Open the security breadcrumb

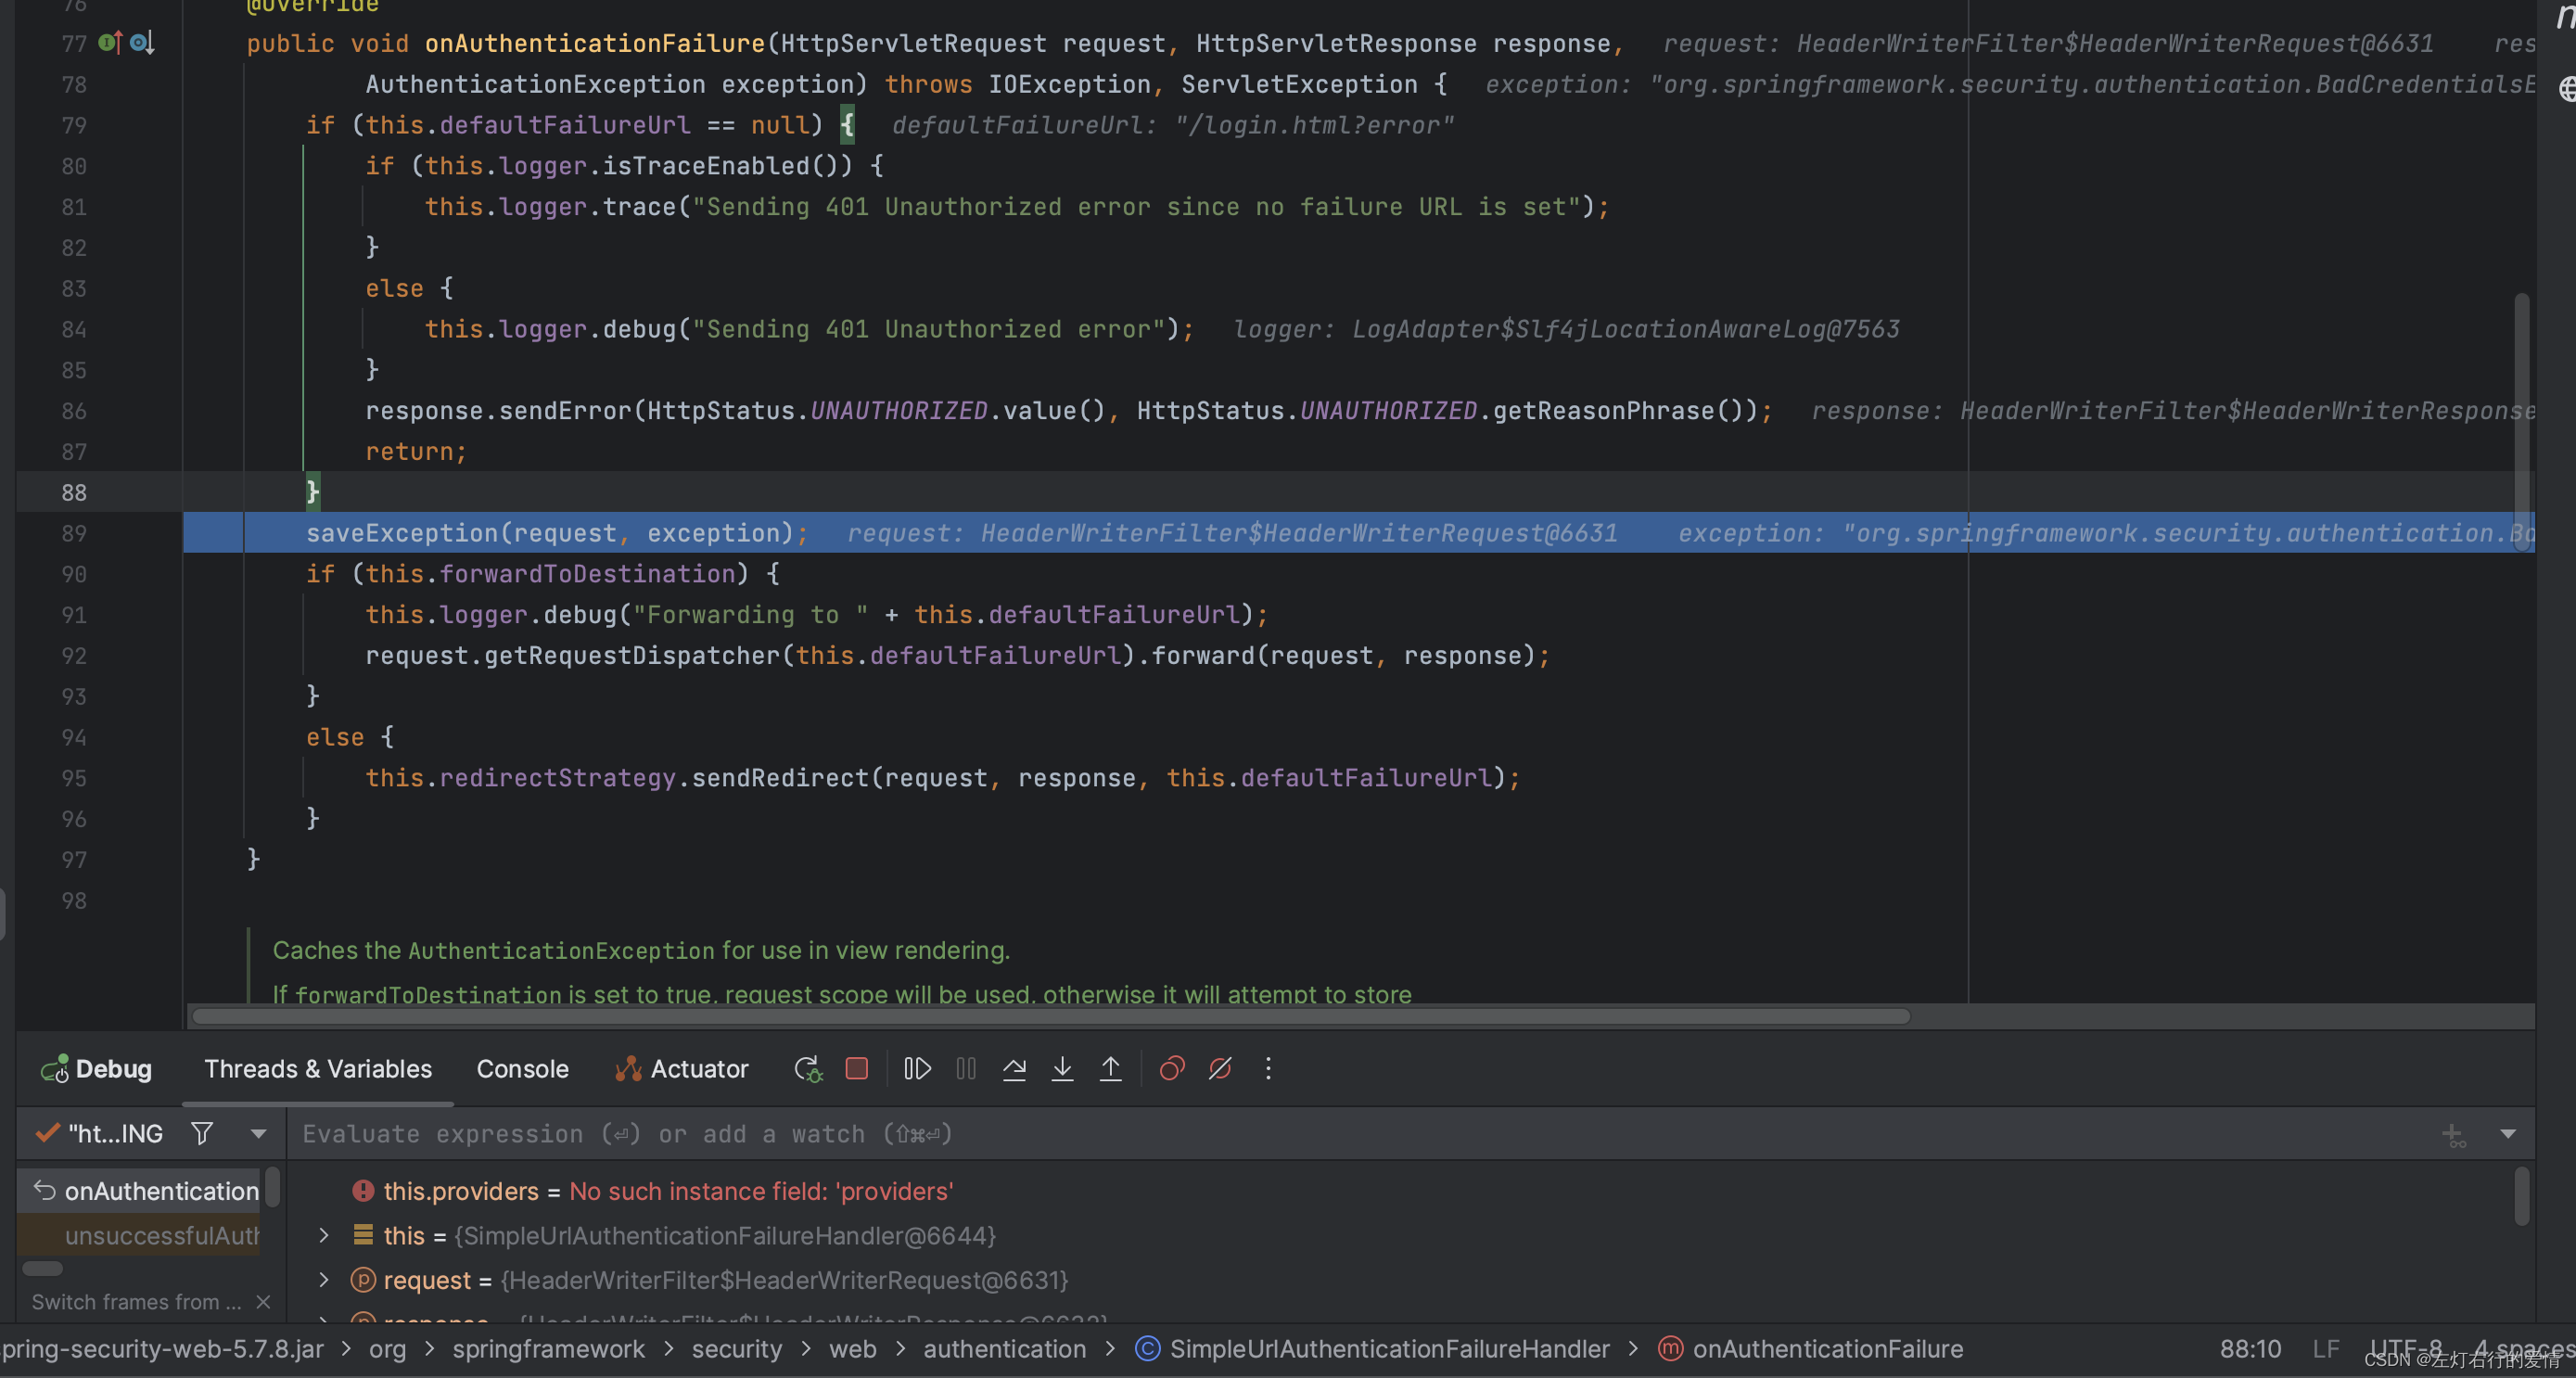pos(737,1349)
